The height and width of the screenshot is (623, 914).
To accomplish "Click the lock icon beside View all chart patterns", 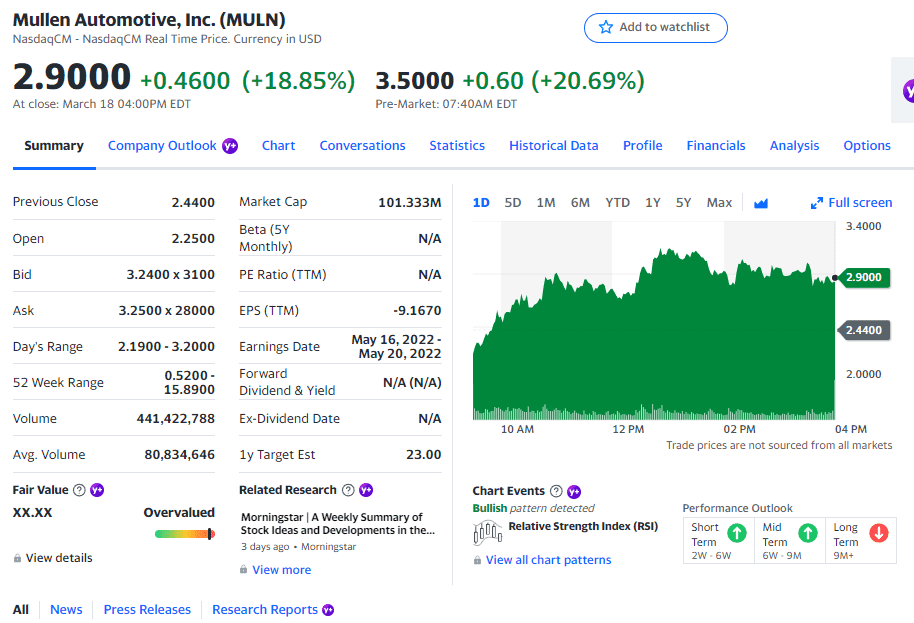I will pyautogui.click(x=477, y=560).
